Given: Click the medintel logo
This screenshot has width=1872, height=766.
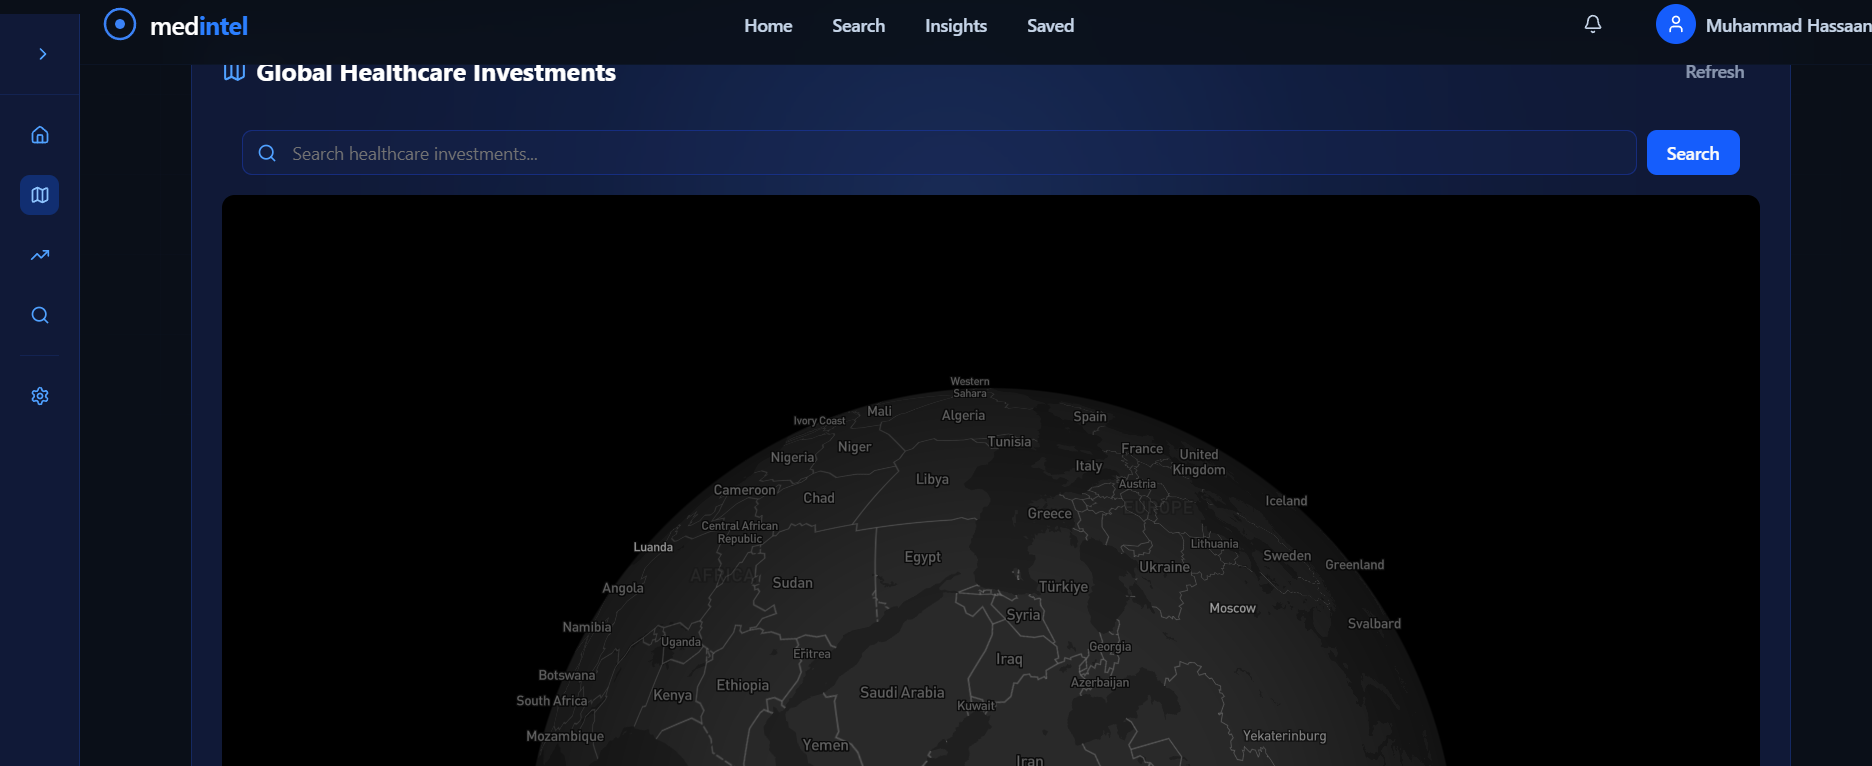Looking at the screenshot, I should pos(176,25).
